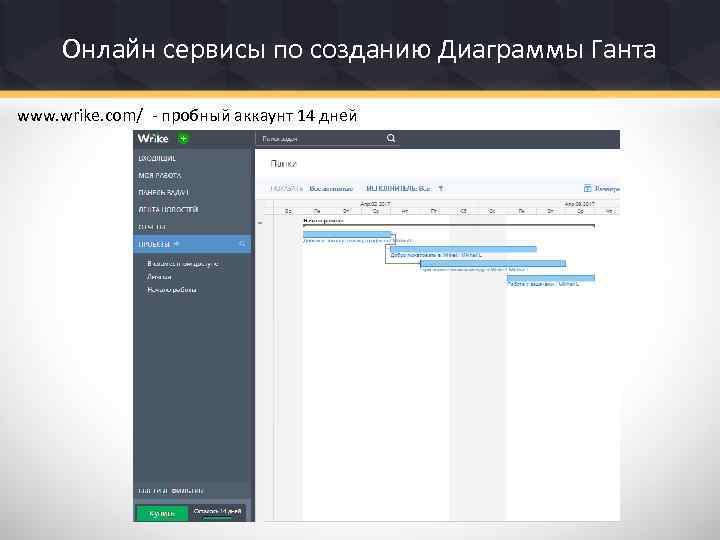Viewport: 720px width, 540px height.
Task: Click the Начало работы summary bar
Action: (x=449, y=225)
